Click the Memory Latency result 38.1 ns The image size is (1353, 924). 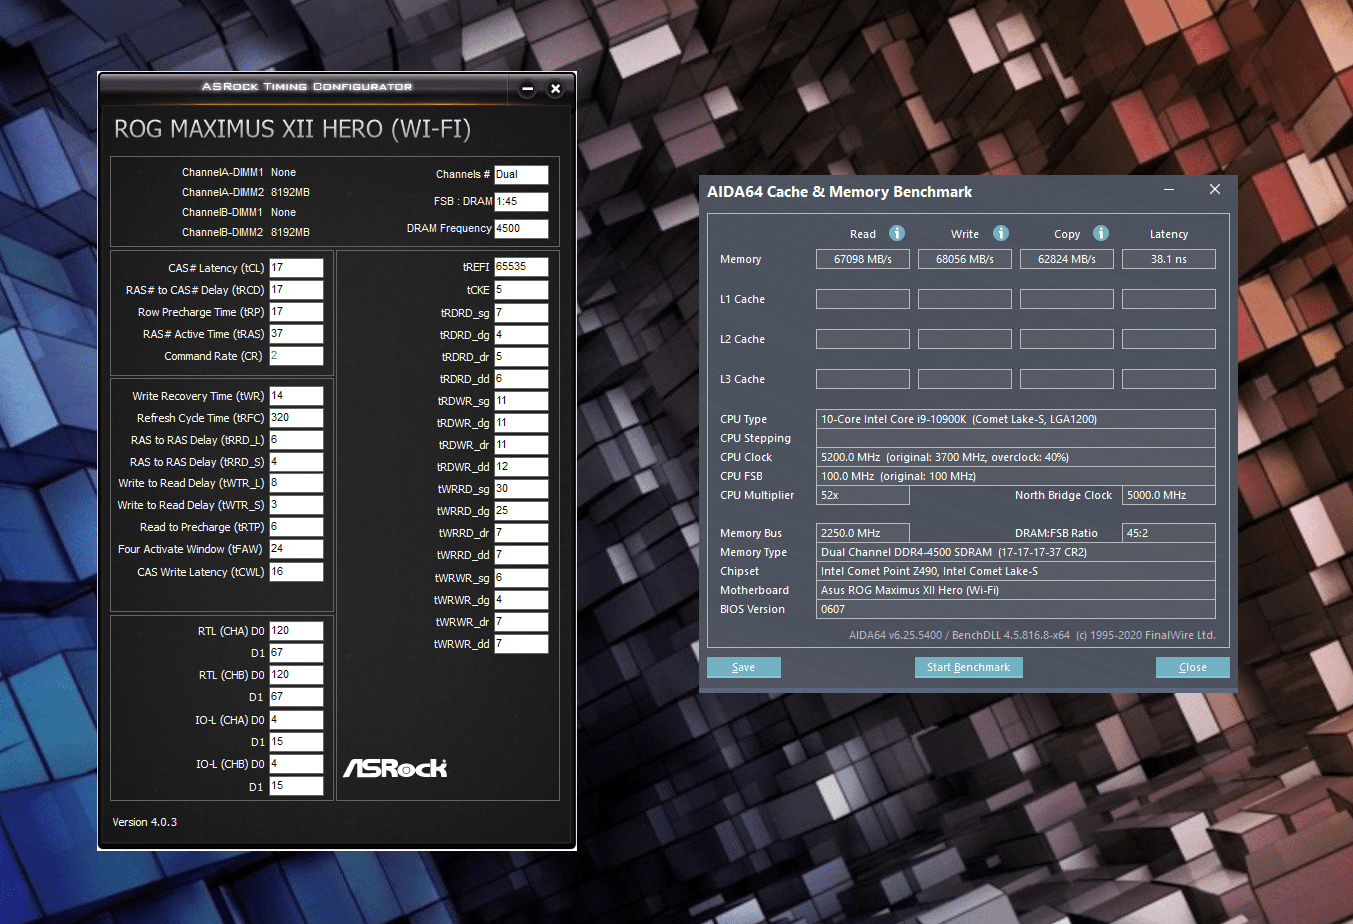point(1169,259)
